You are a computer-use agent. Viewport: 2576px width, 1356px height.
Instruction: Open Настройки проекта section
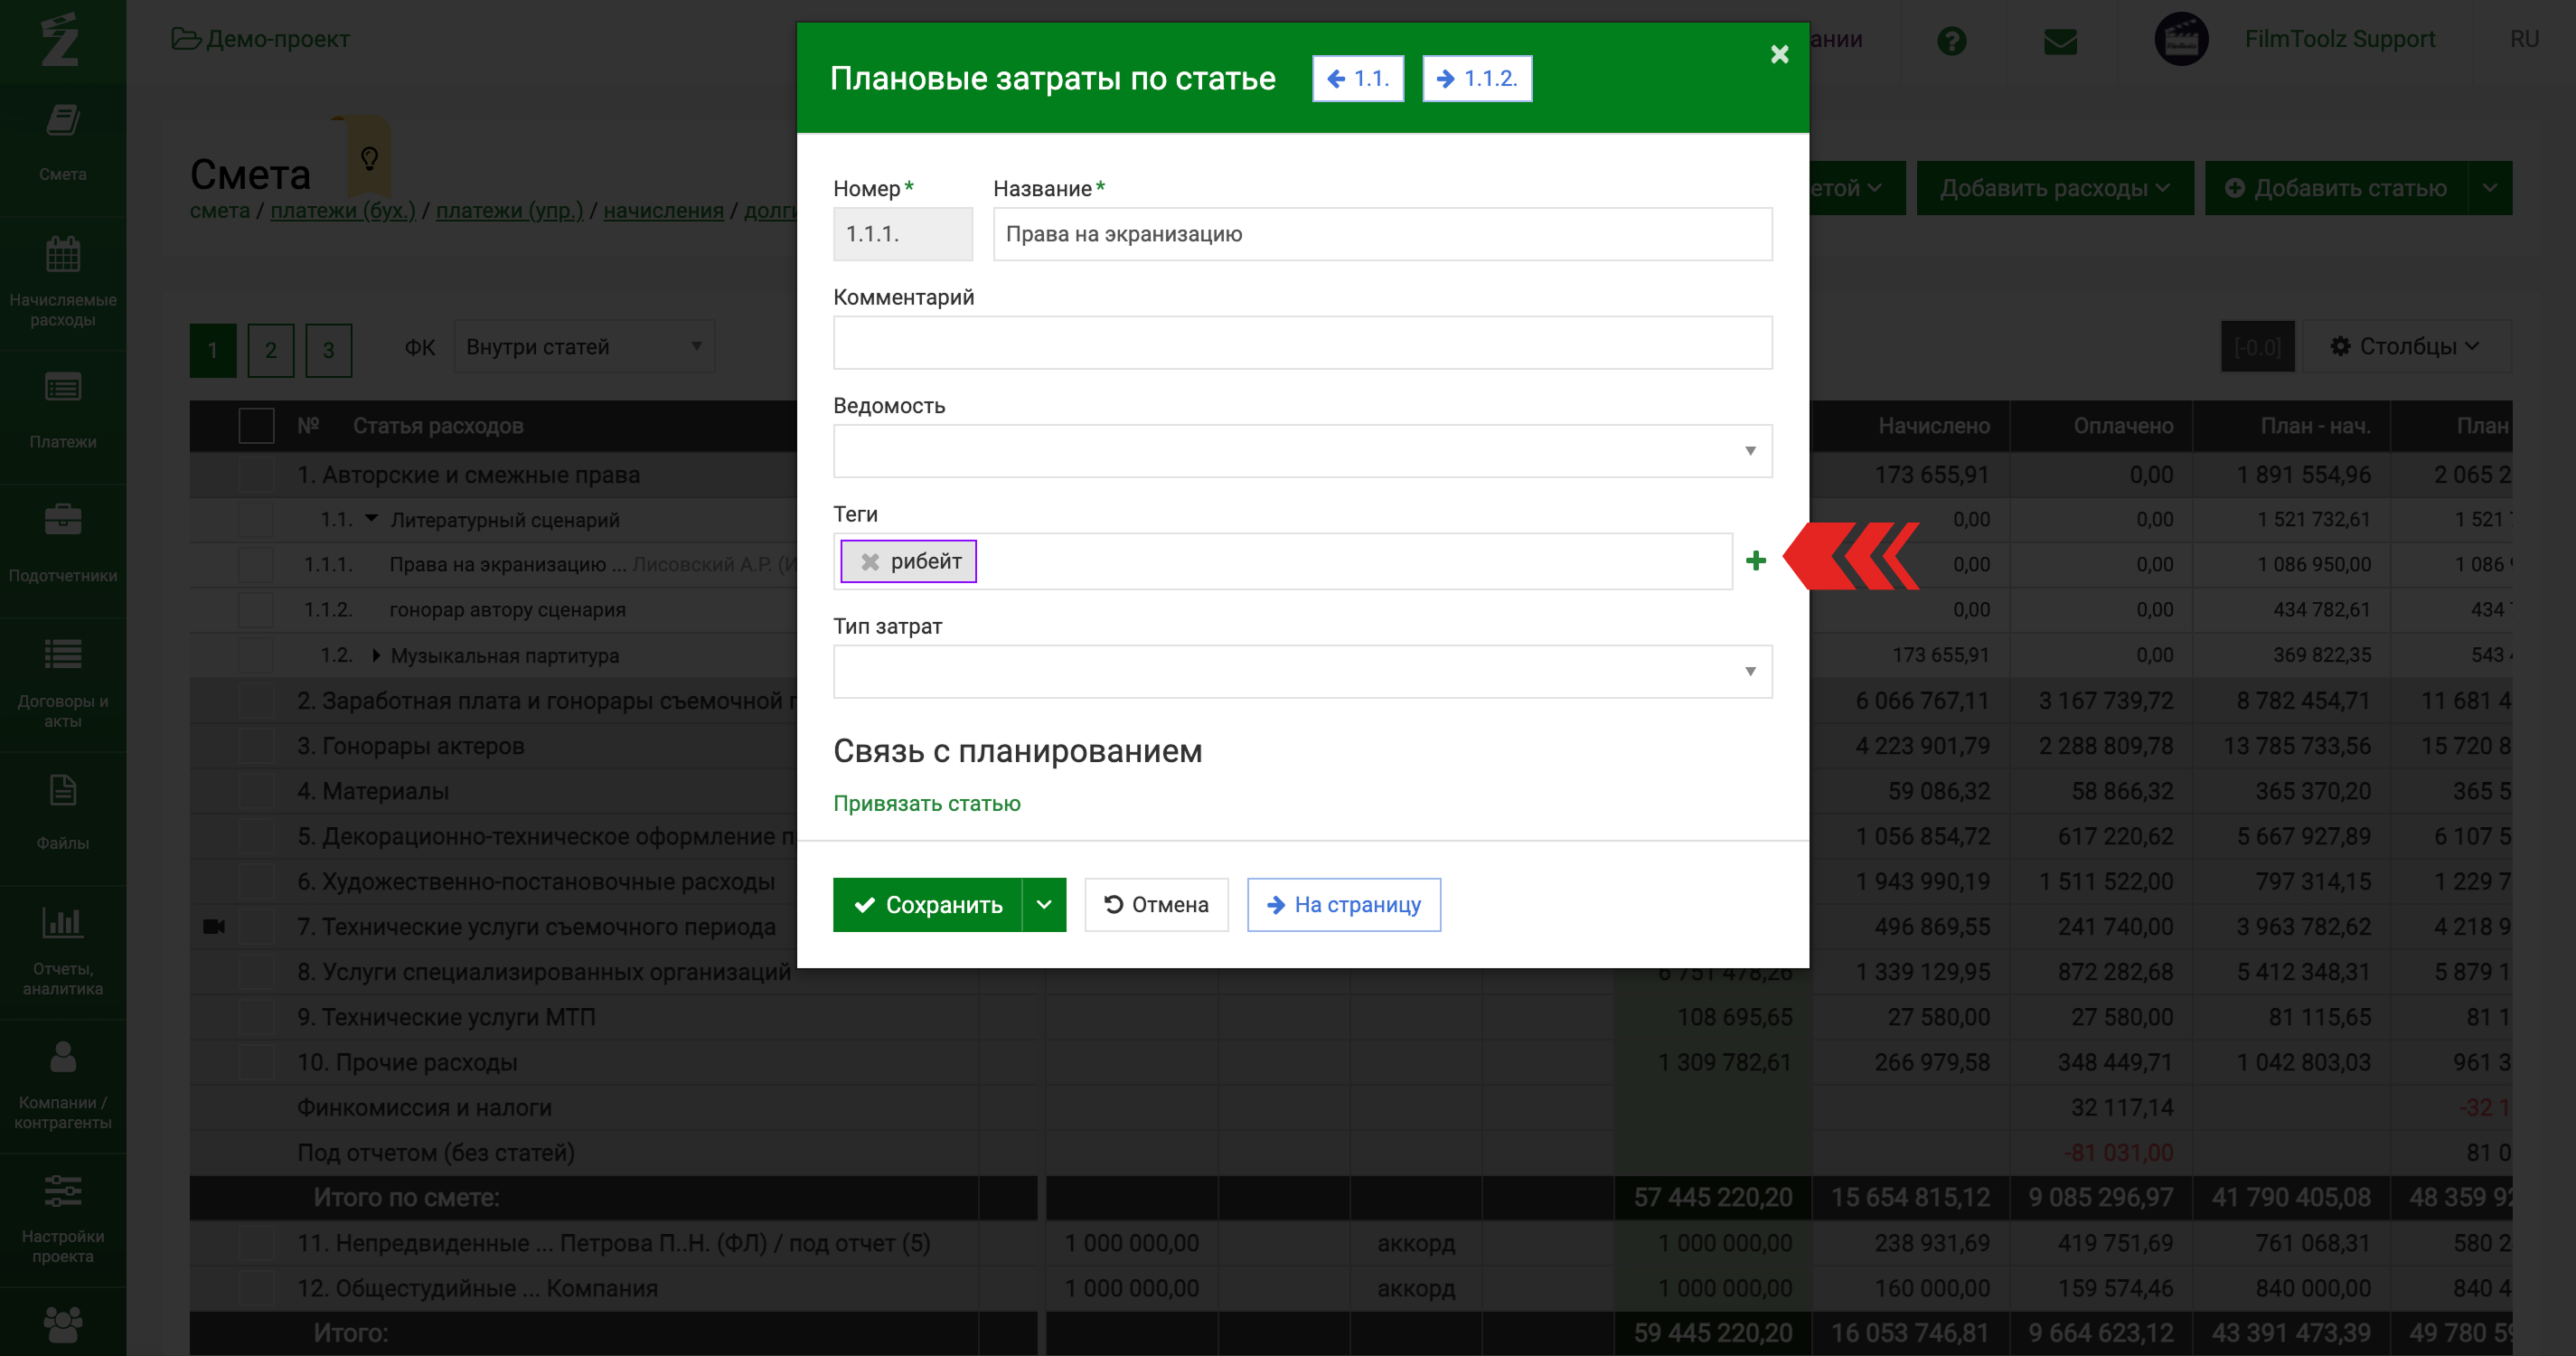click(62, 1219)
